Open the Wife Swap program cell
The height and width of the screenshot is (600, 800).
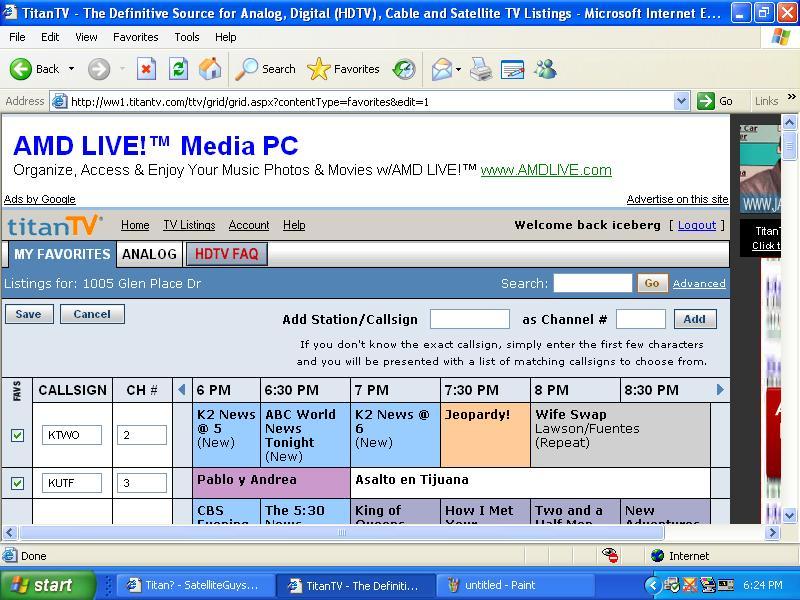tap(620, 435)
